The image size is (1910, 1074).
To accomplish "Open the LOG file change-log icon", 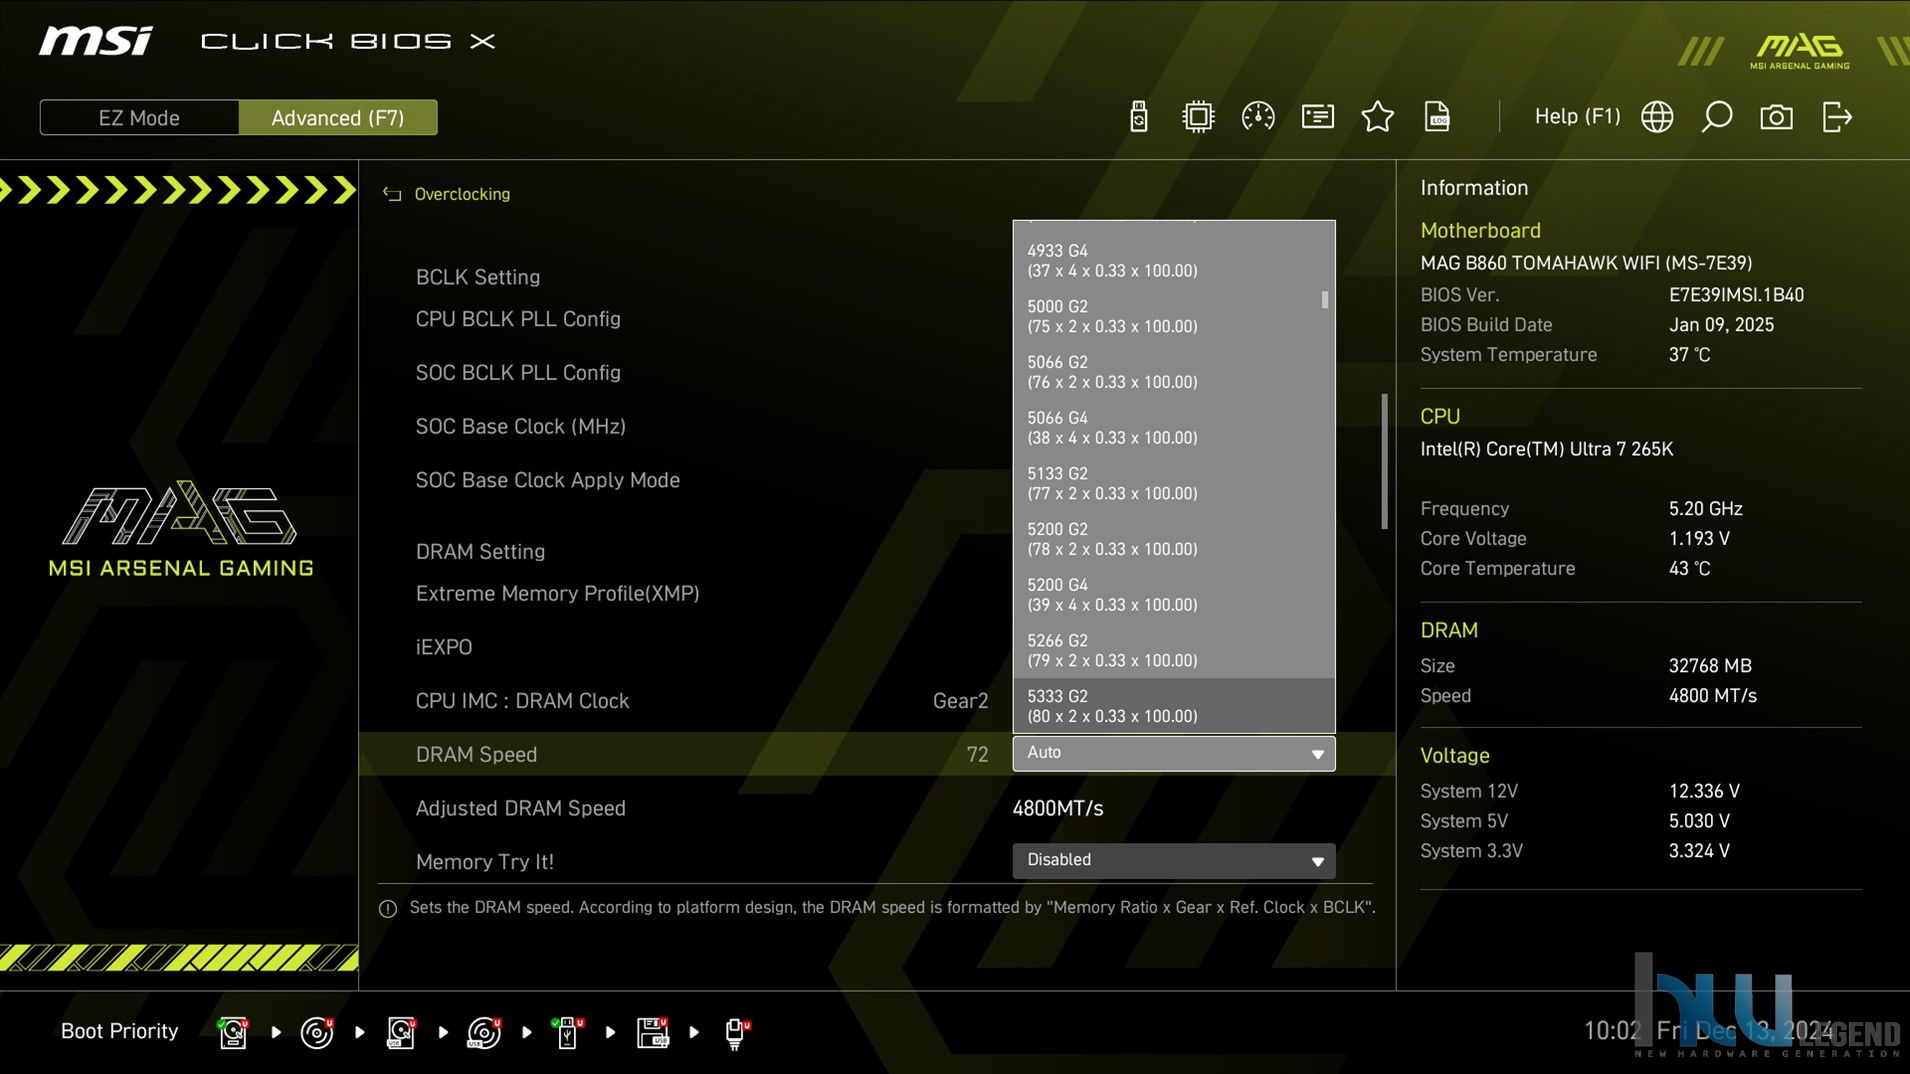I will coord(1437,117).
